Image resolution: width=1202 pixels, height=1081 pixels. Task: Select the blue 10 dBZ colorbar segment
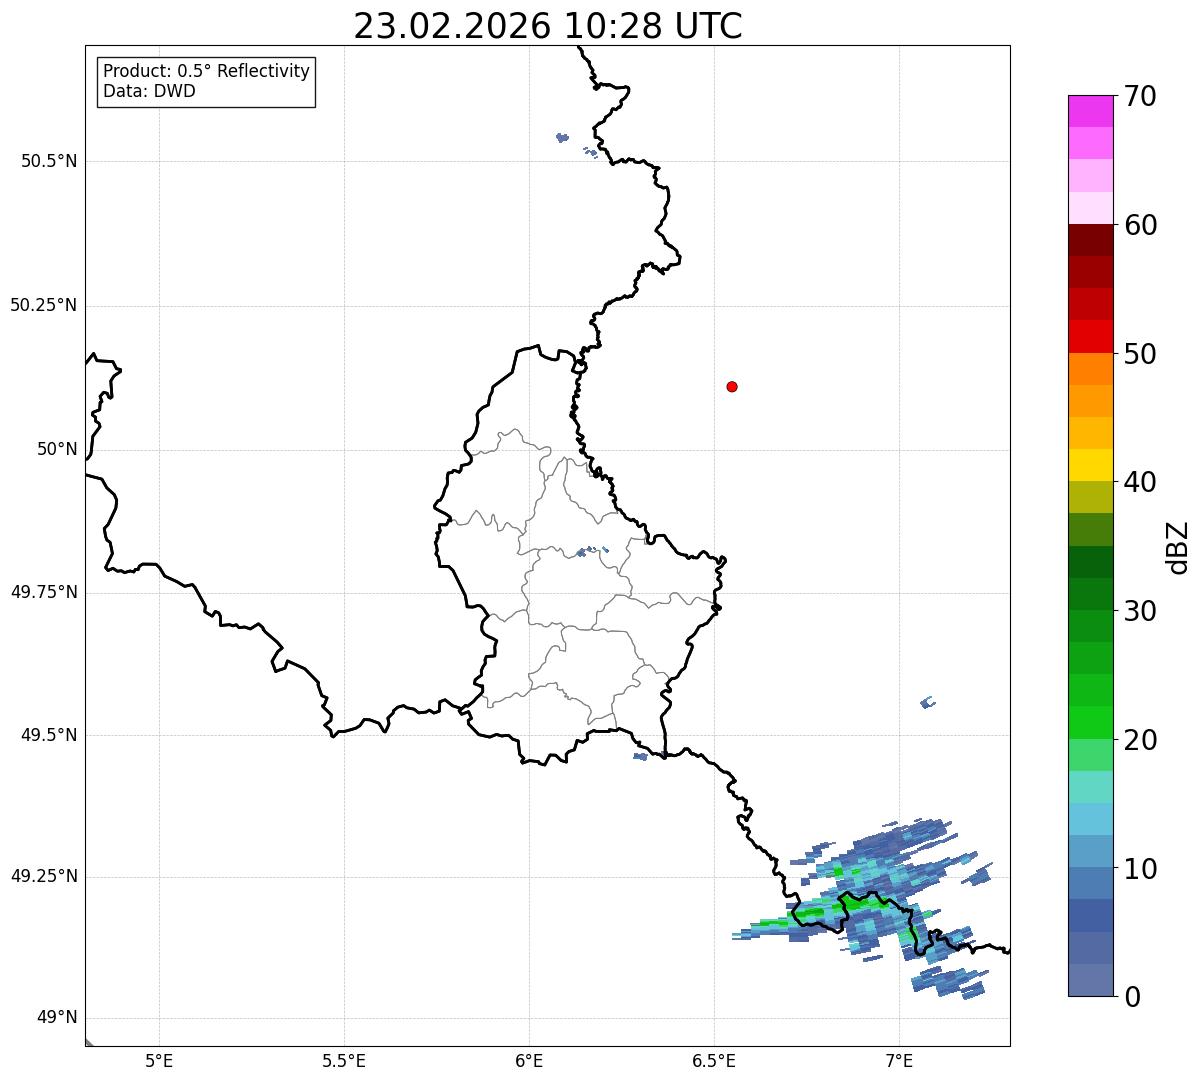(1090, 852)
